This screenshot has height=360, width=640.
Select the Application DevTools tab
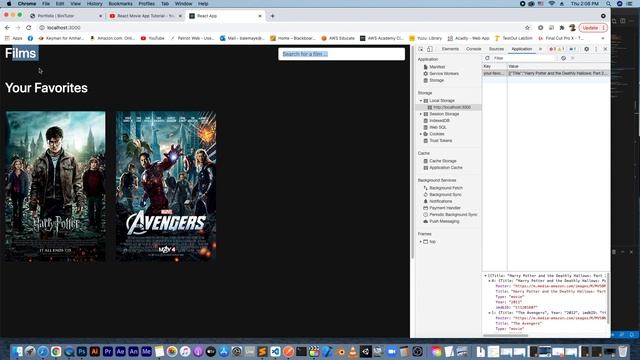522,49
